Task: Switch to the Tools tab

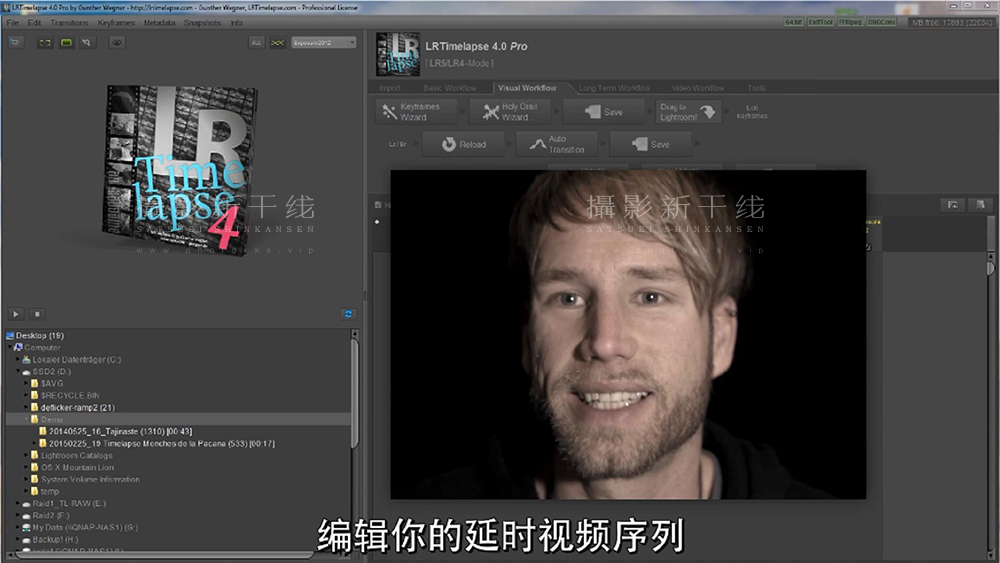Action: tap(756, 88)
